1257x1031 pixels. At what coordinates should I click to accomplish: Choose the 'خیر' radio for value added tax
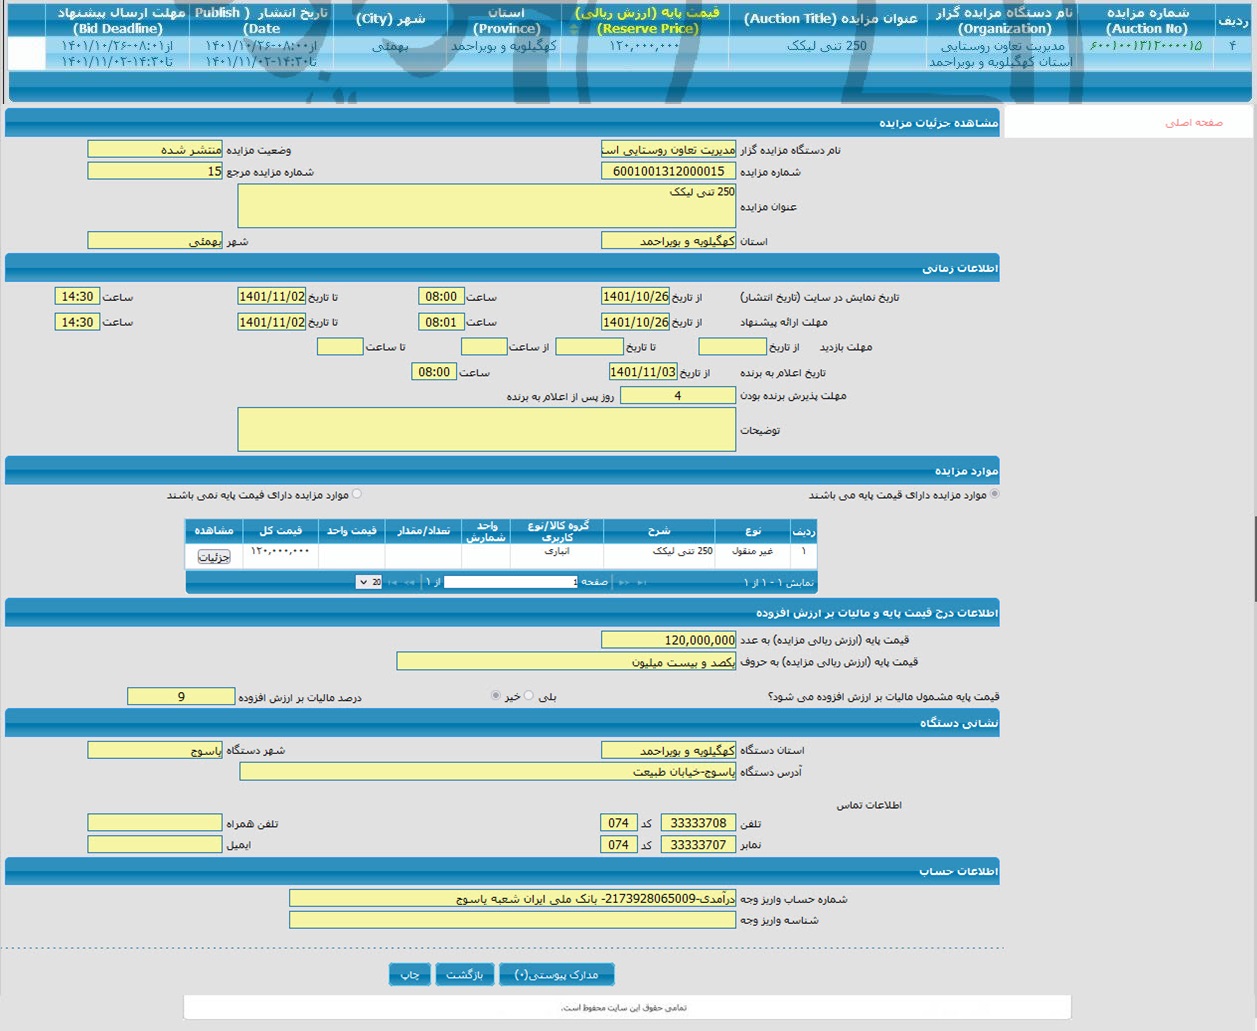496,696
